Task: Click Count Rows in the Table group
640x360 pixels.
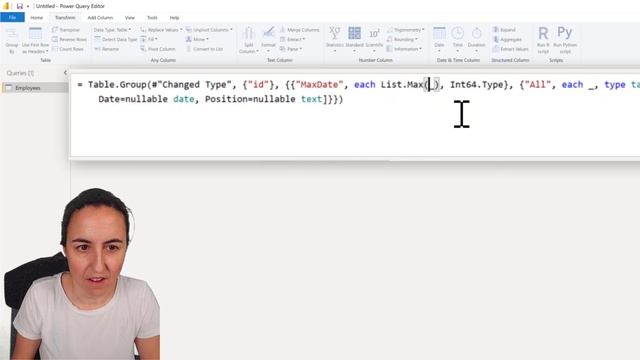Action: coord(68,49)
